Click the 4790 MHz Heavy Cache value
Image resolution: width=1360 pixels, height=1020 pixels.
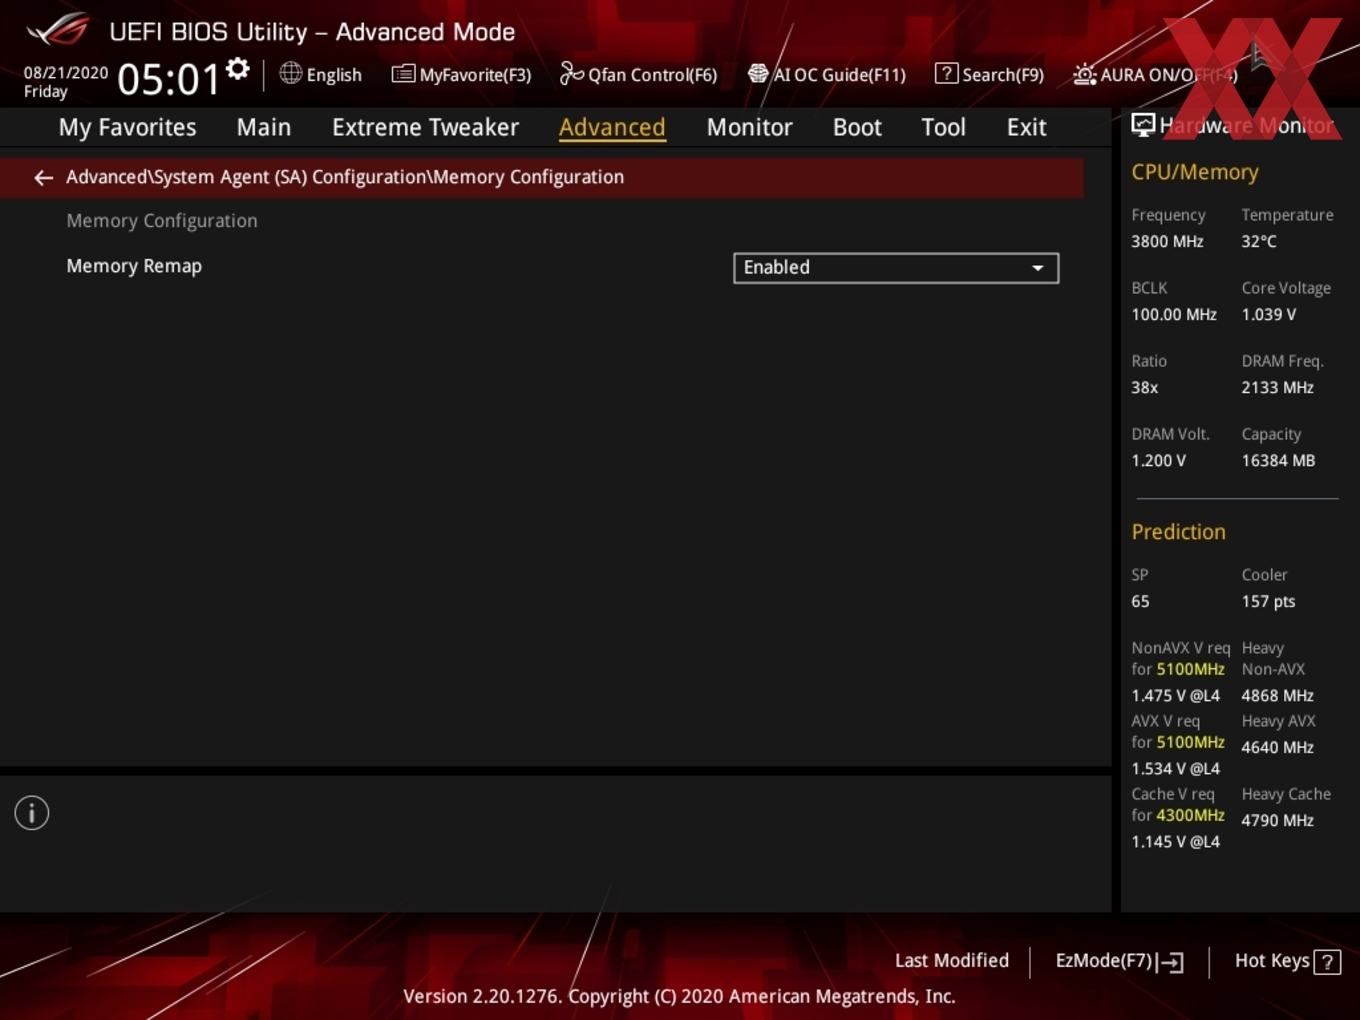click(x=1278, y=820)
